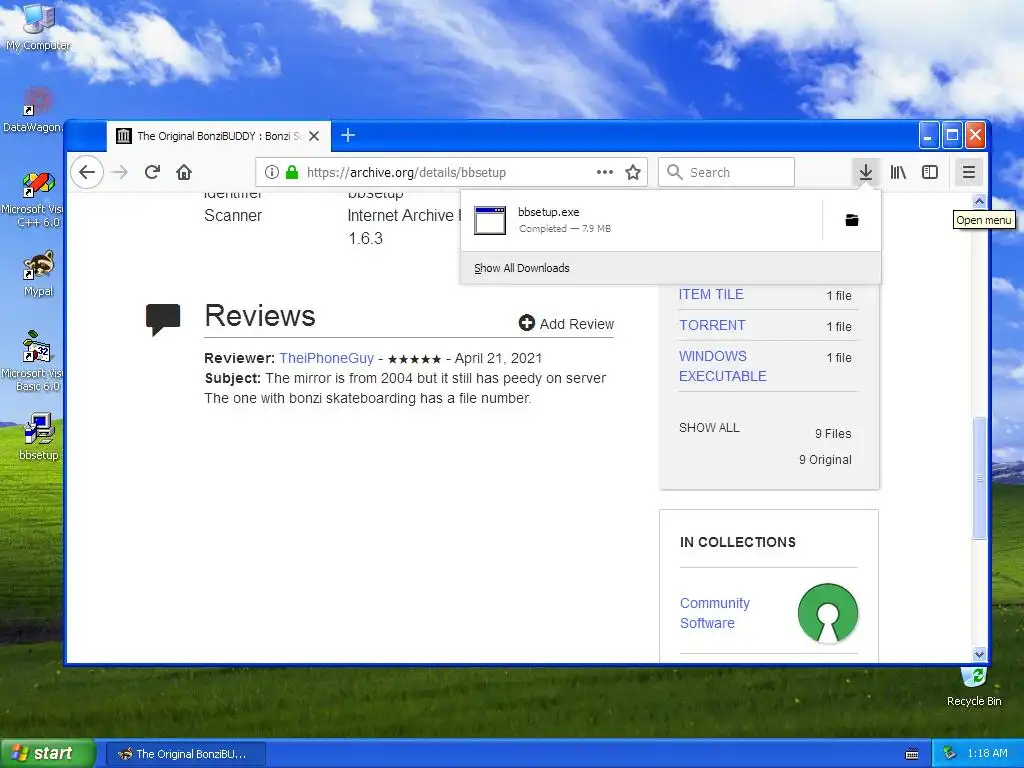Reload the archive.org page

click(152, 172)
